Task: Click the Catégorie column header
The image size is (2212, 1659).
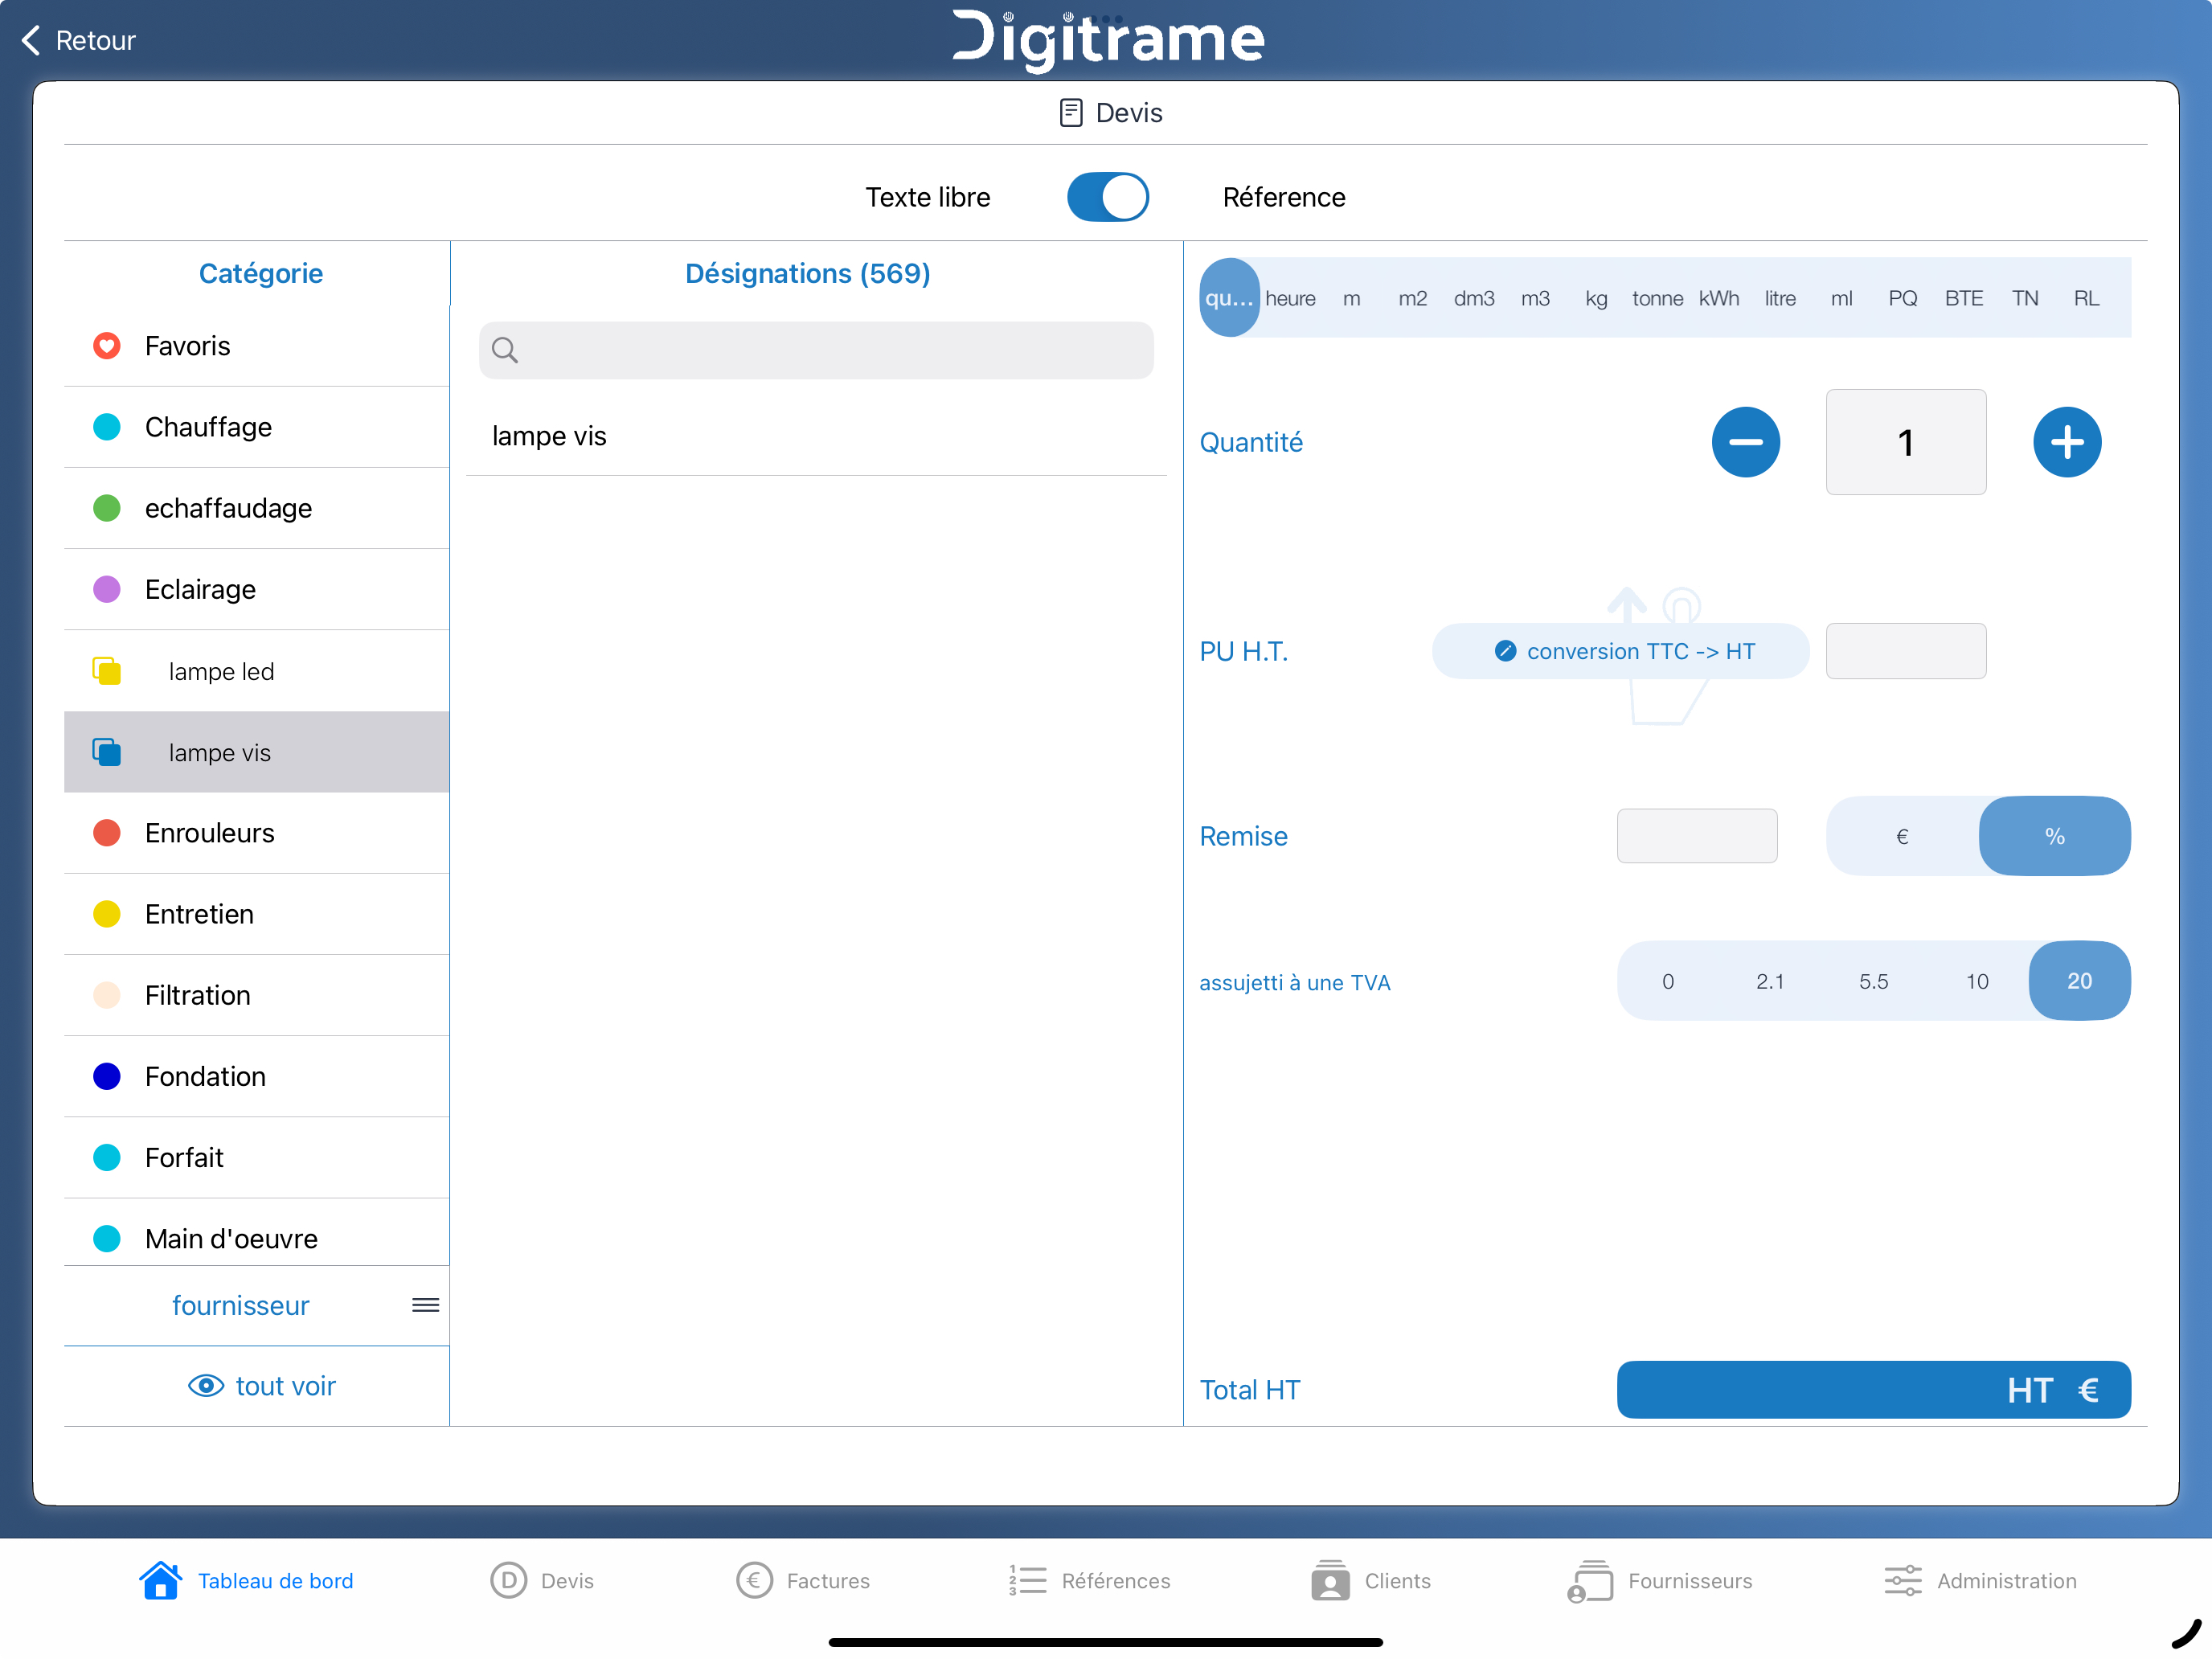Action: pos(261,273)
